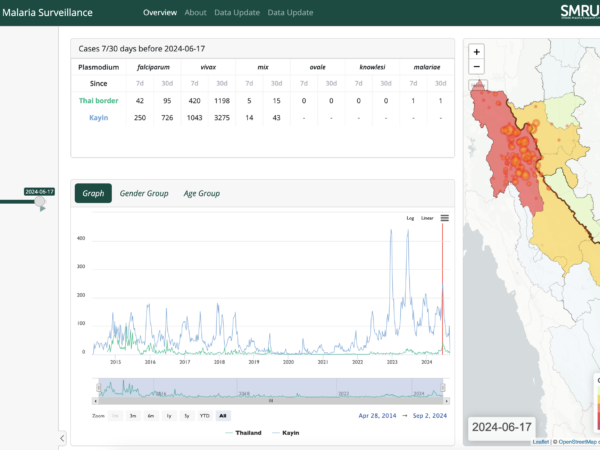The height and width of the screenshot is (450, 600).
Task: Edit the start date Apr 28, 2014
Action: [377, 416]
